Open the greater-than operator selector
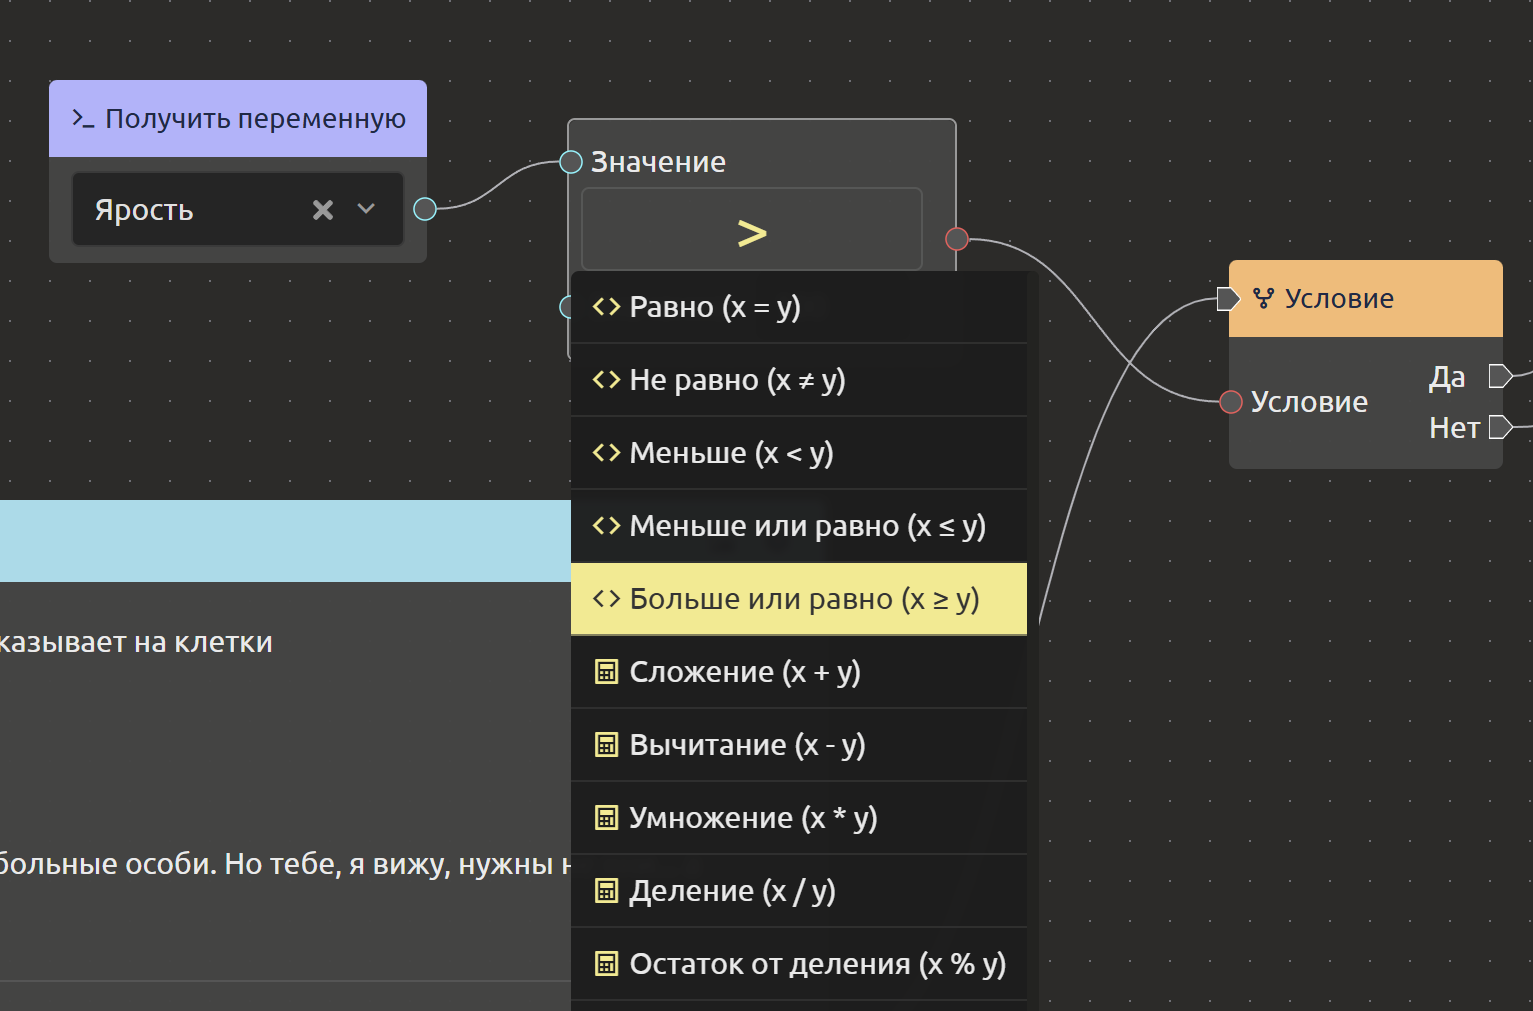The width and height of the screenshot is (1533, 1011). click(751, 231)
